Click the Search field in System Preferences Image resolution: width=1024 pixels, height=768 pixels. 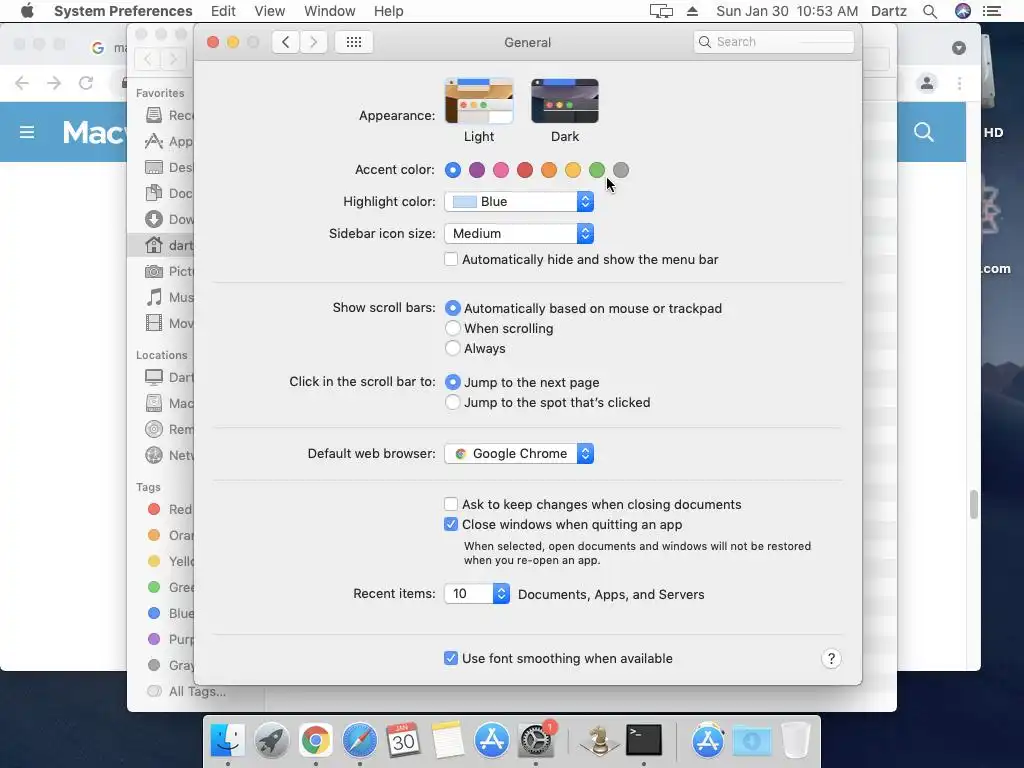(774, 42)
